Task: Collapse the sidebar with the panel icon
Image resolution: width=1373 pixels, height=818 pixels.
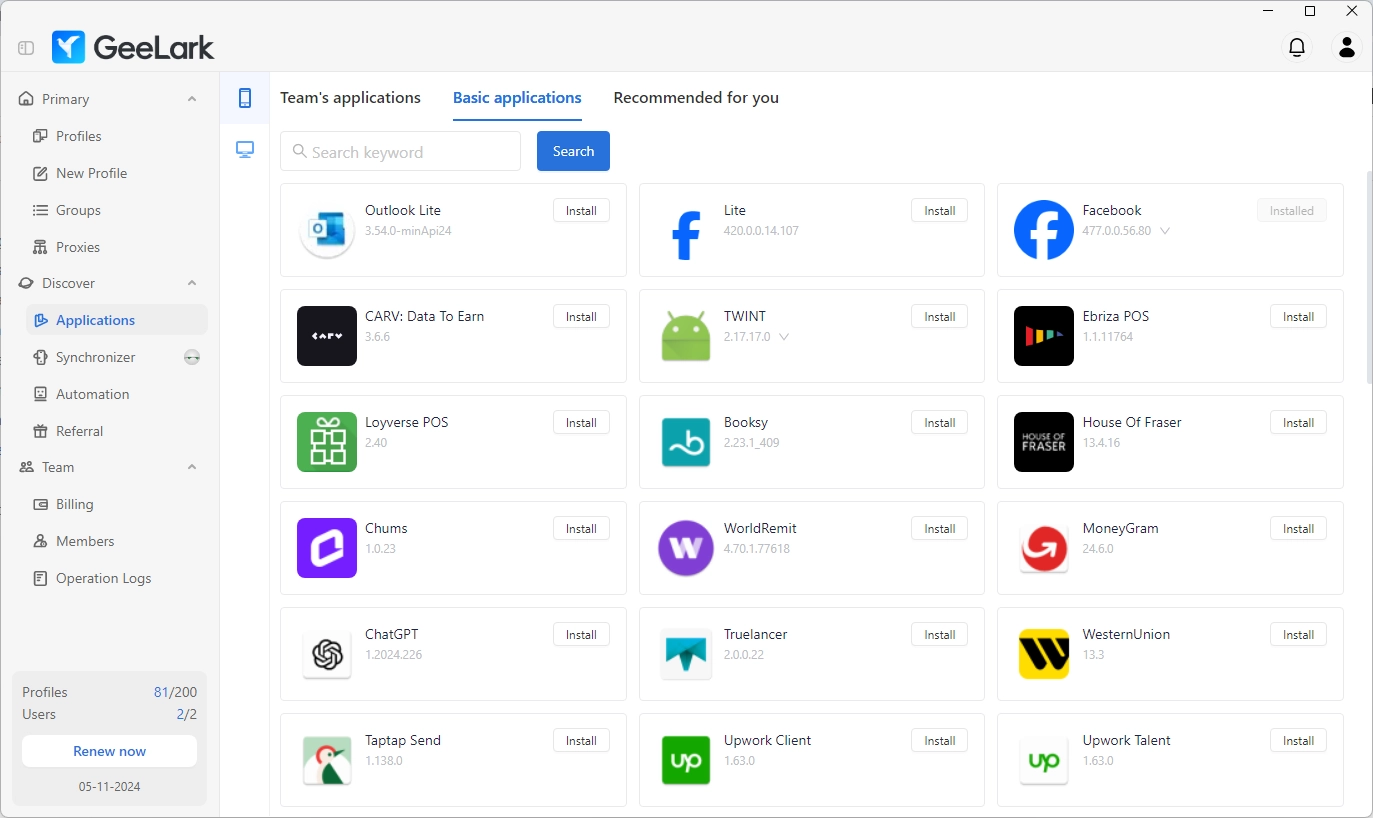Action: pos(25,46)
